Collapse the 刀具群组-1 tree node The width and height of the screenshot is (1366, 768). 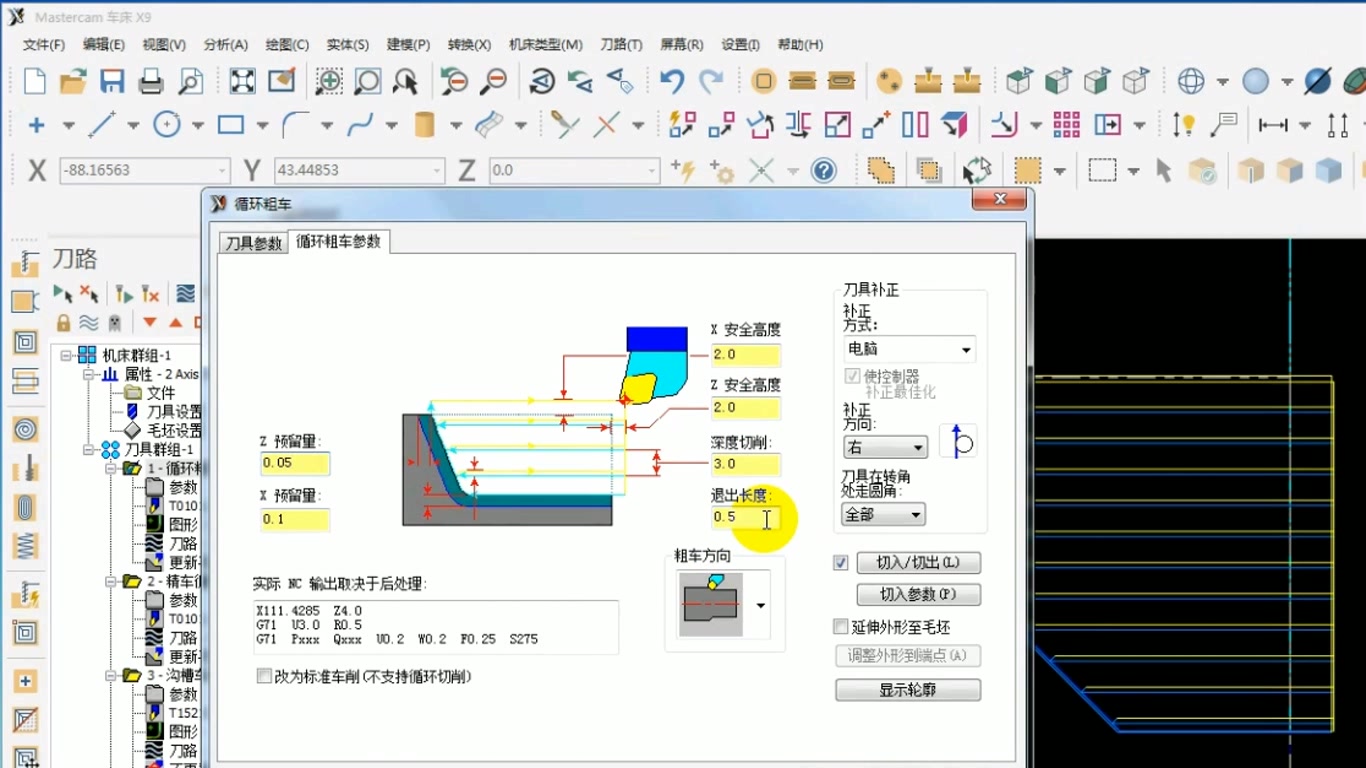(x=88, y=450)
